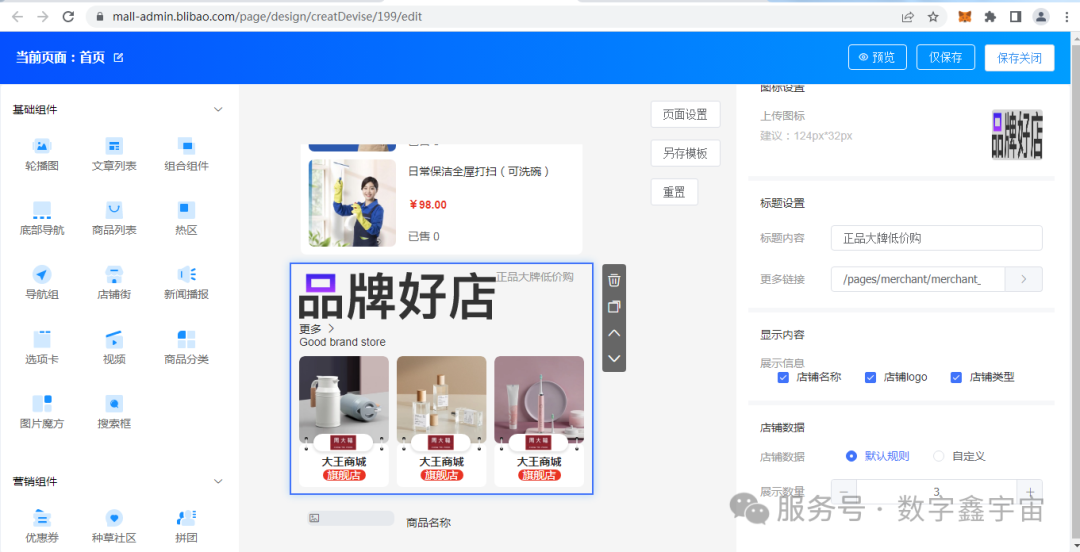This screenshot has height=552, width=1080.
Task: Select the 默认规则 radio option
Action: (x=851, y=456)
